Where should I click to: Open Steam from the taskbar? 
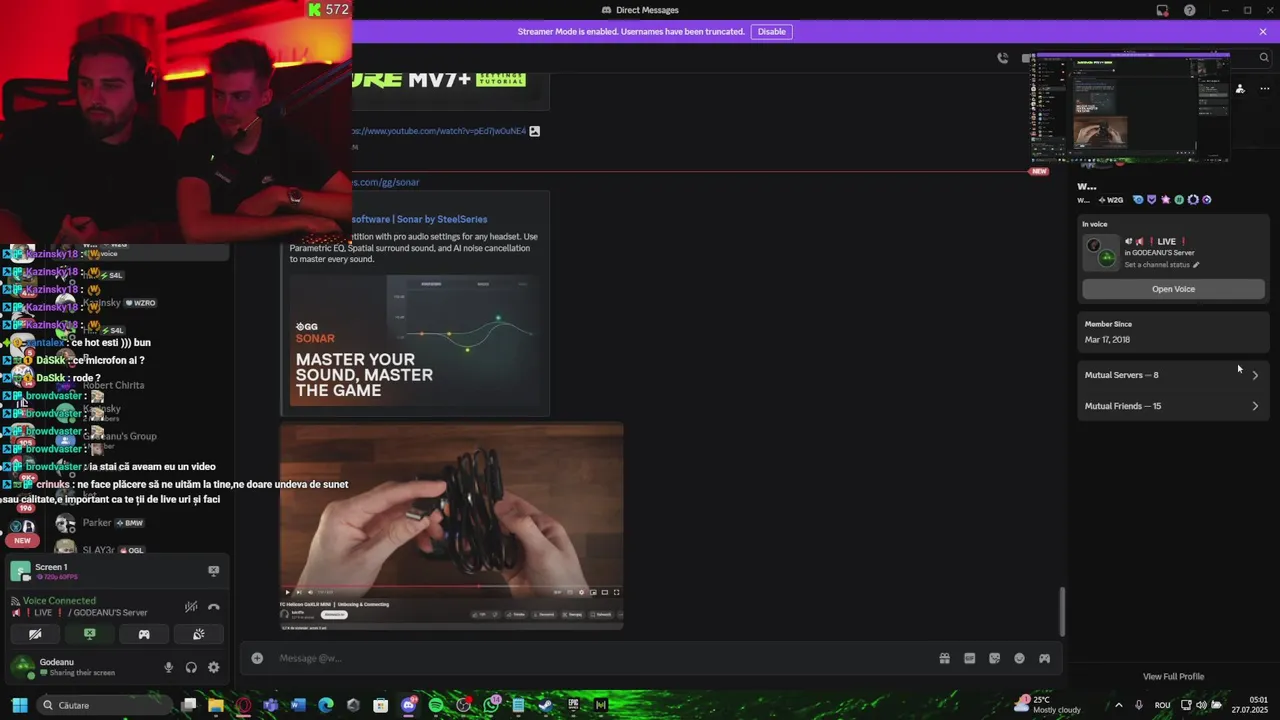coord(546,705)
